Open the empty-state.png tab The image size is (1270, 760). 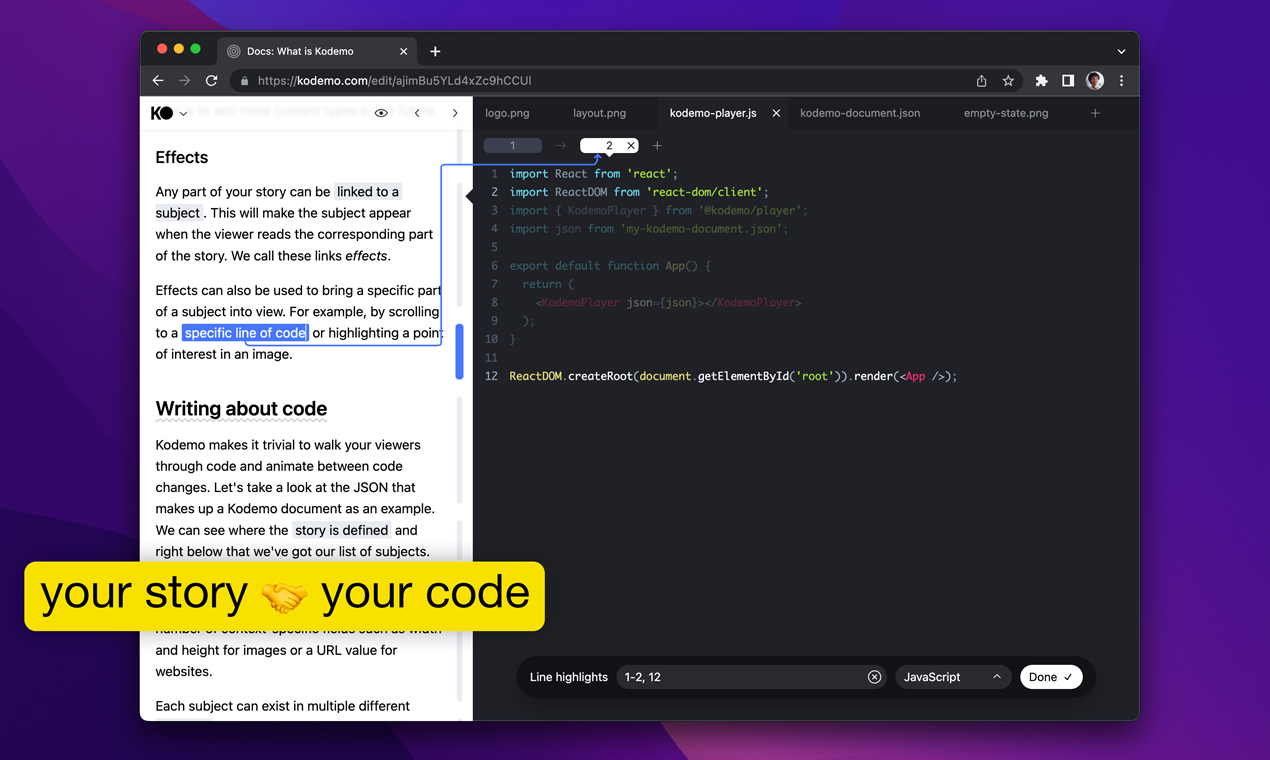tap(1006, 113)
